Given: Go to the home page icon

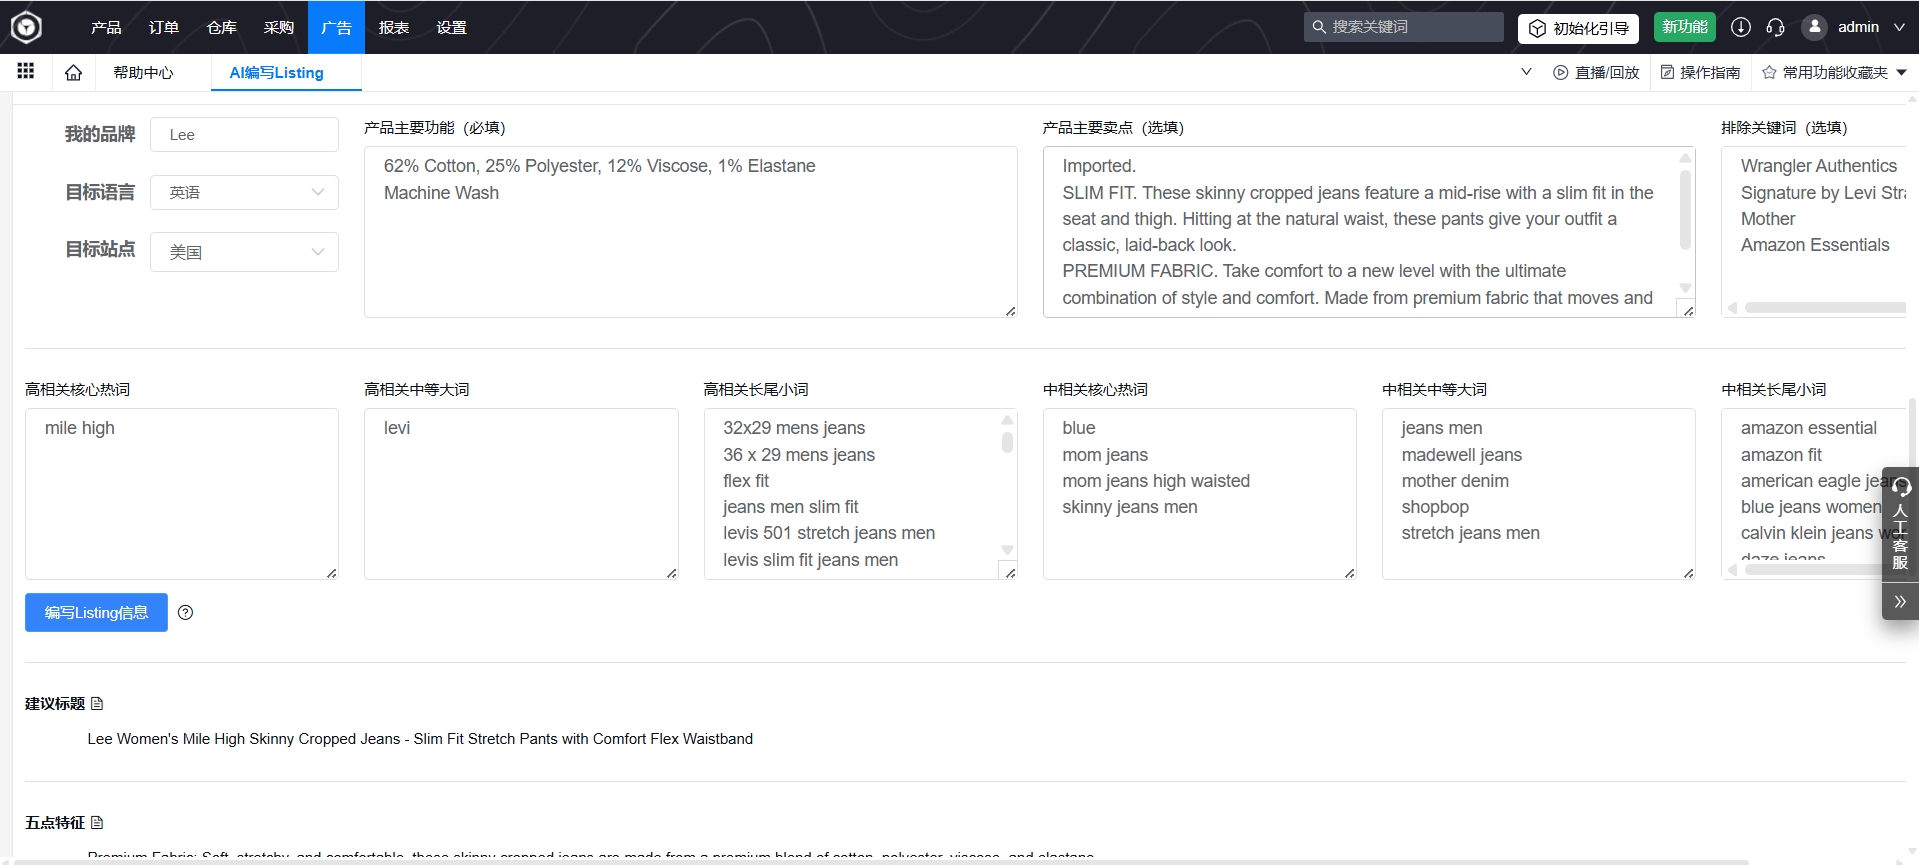Looking at the screenshot, I should point(73,72).
